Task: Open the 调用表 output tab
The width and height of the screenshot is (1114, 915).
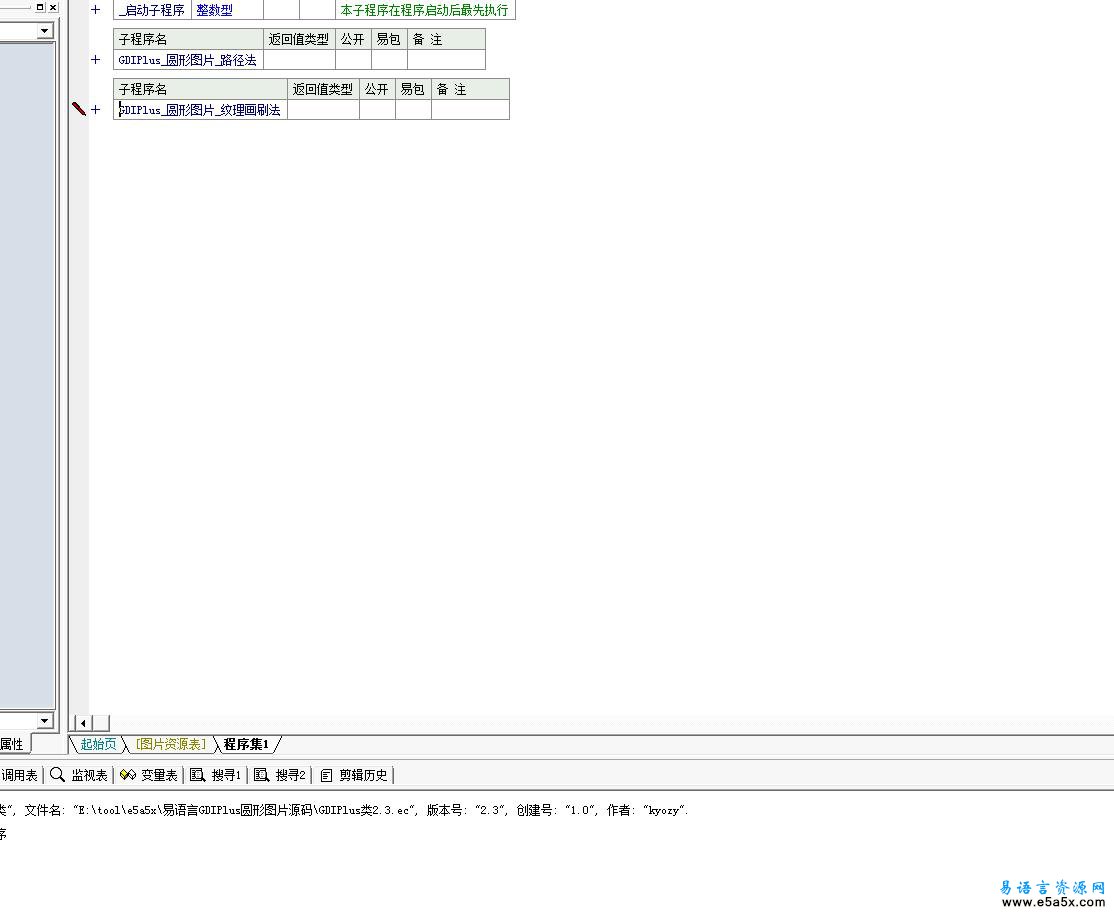Action: pos(19,775)
